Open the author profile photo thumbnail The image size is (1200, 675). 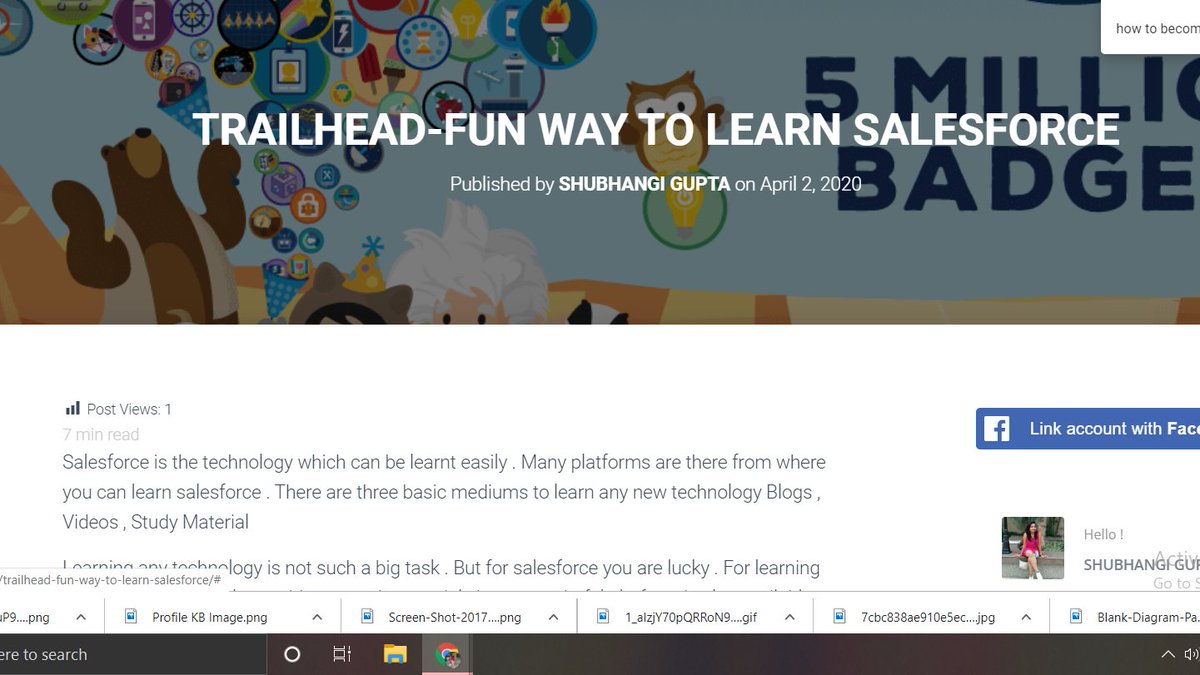coord(1033,548)
